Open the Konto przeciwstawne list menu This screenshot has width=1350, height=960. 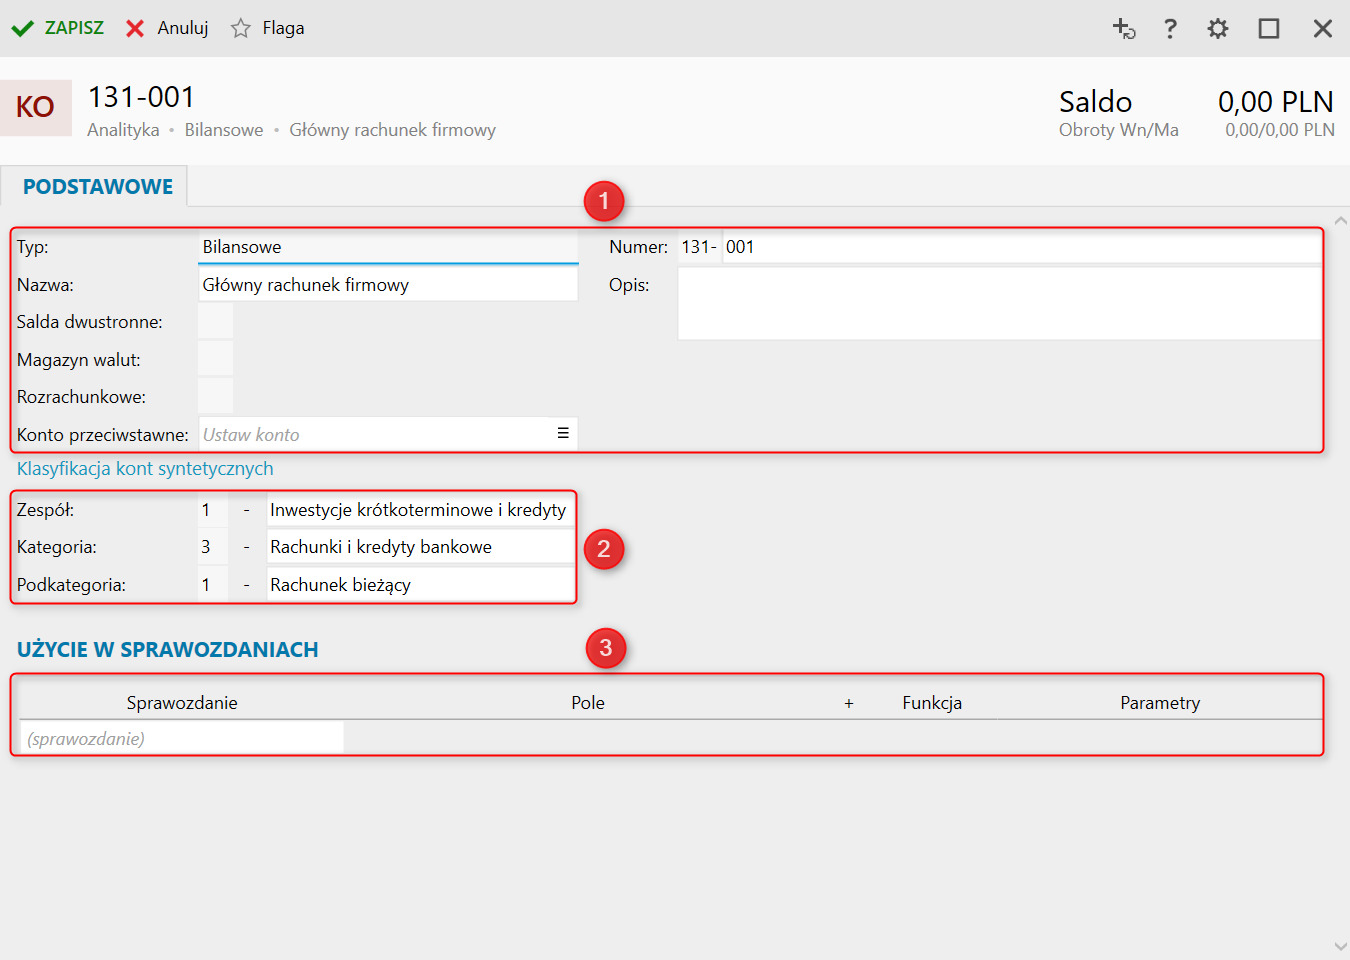pos(563,434)
